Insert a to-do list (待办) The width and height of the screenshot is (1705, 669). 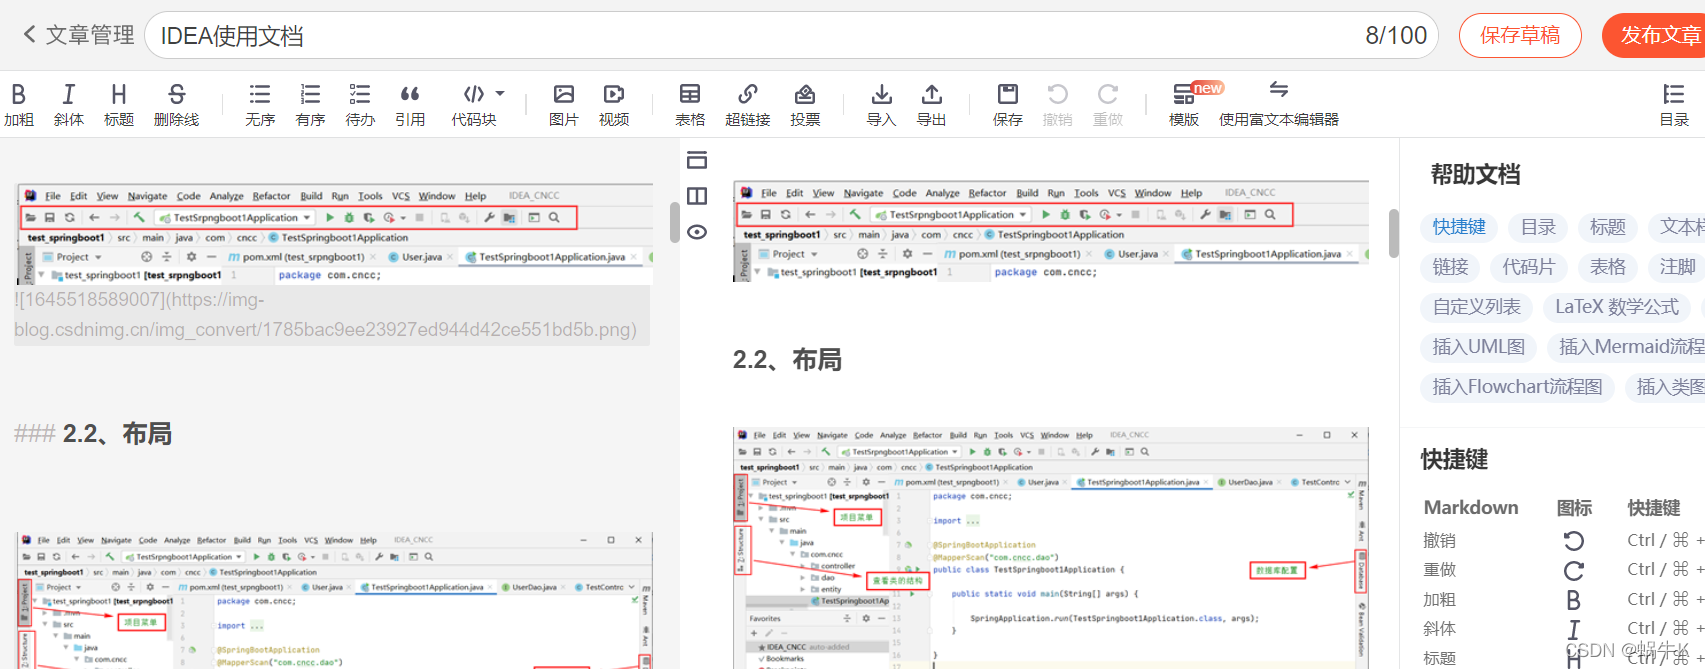360,105
